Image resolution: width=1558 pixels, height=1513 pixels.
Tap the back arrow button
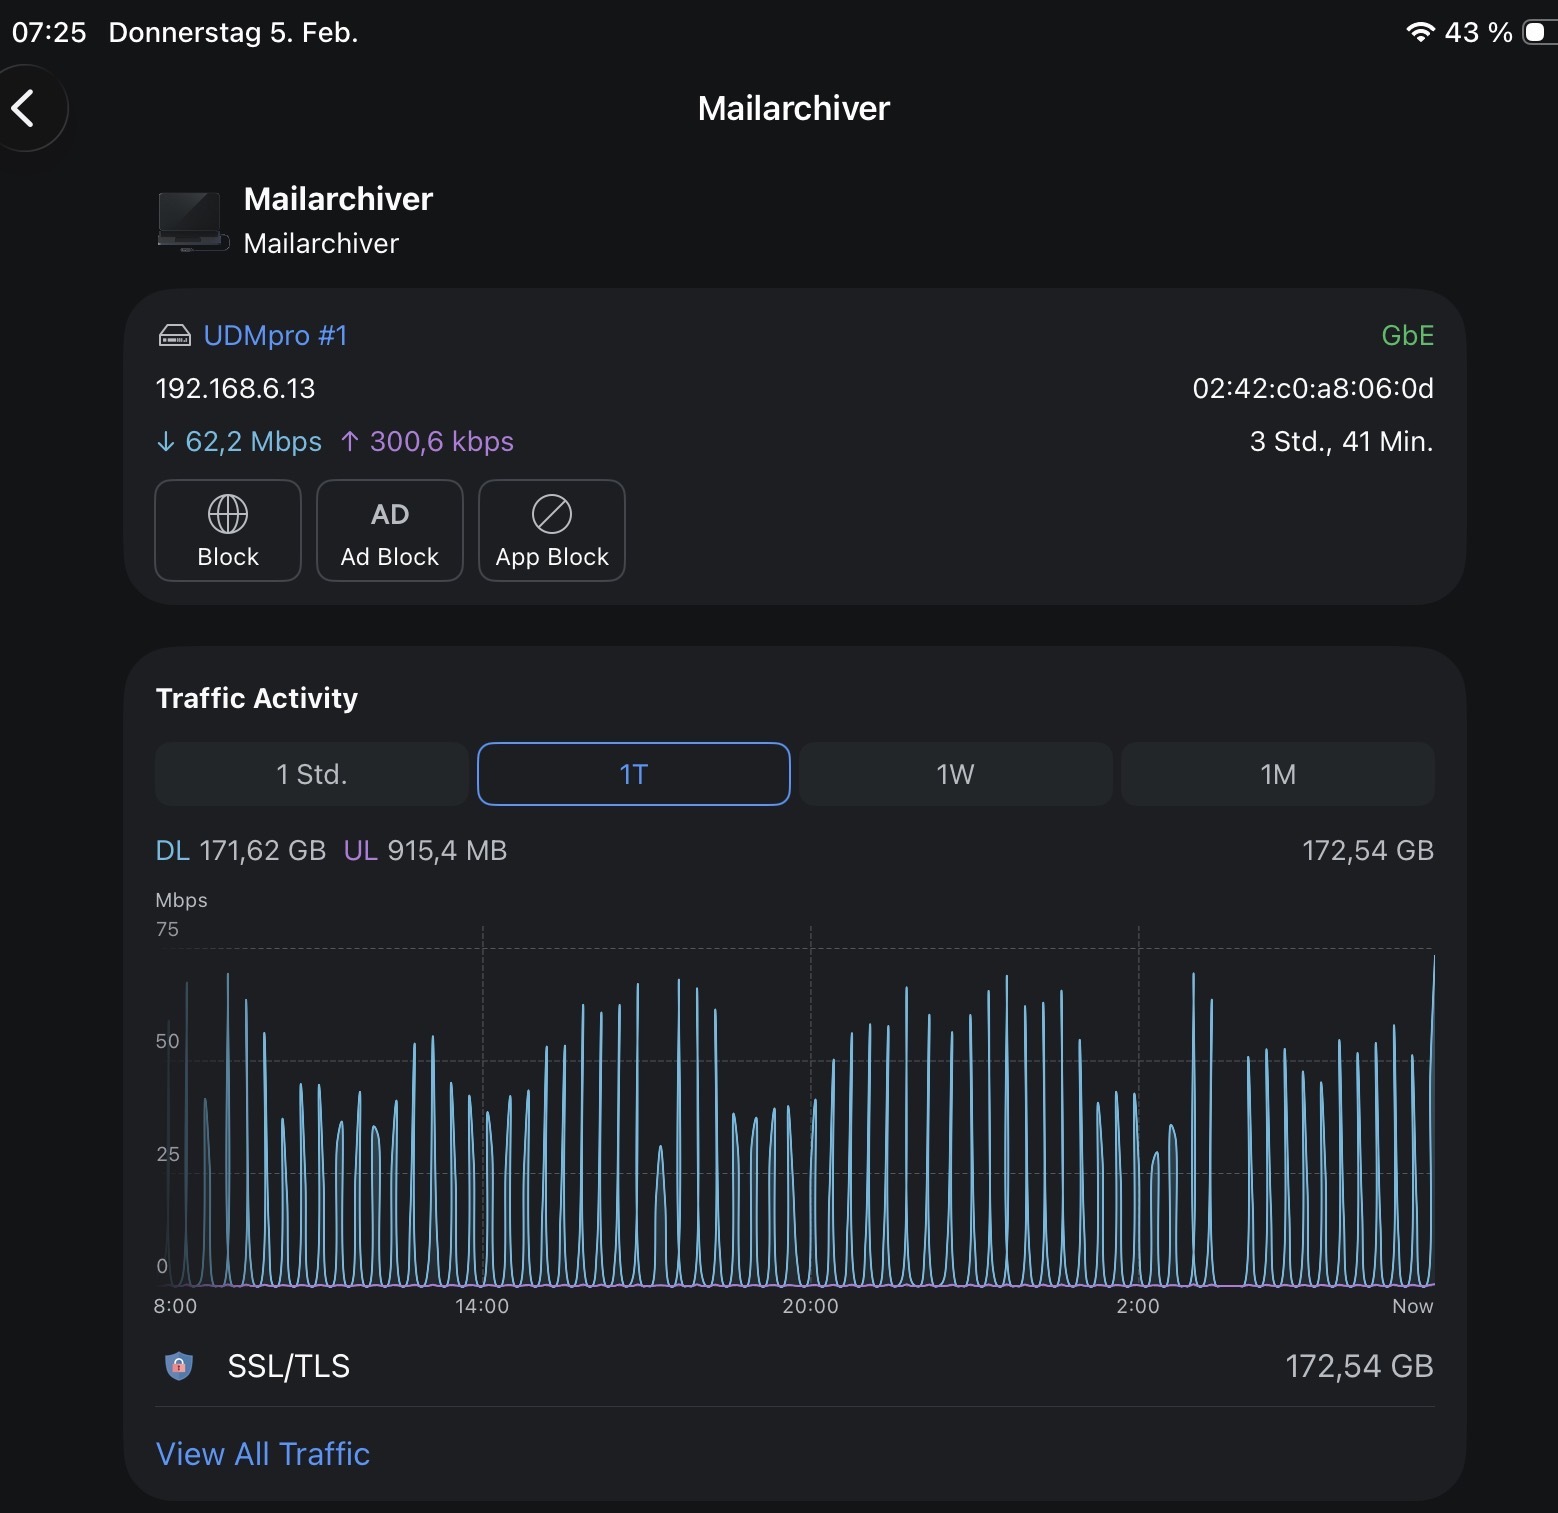pos(24,108)
